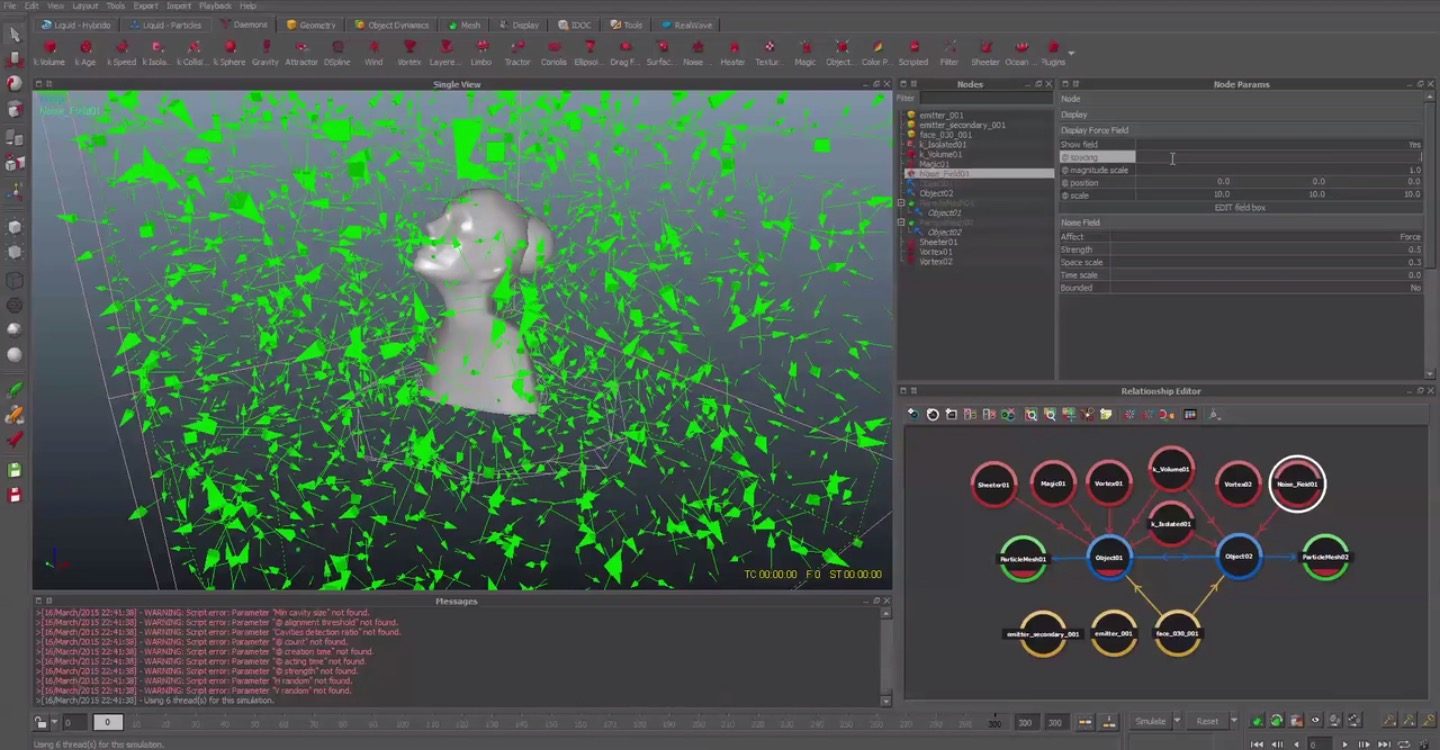Add an Ocean daemon from shelf

pos(1019,52)
